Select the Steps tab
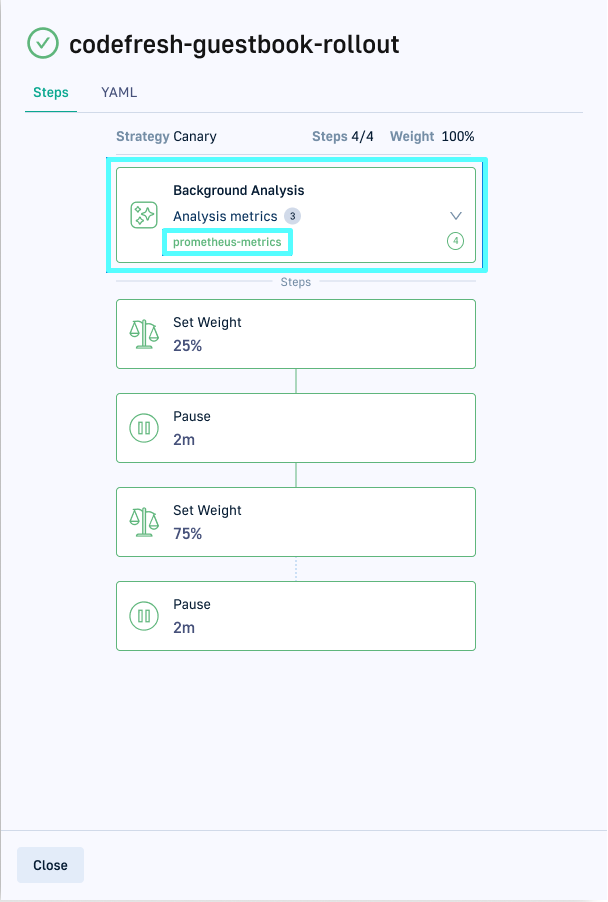The height and width of the screenshot is (902, 608). tap(51, 93)
